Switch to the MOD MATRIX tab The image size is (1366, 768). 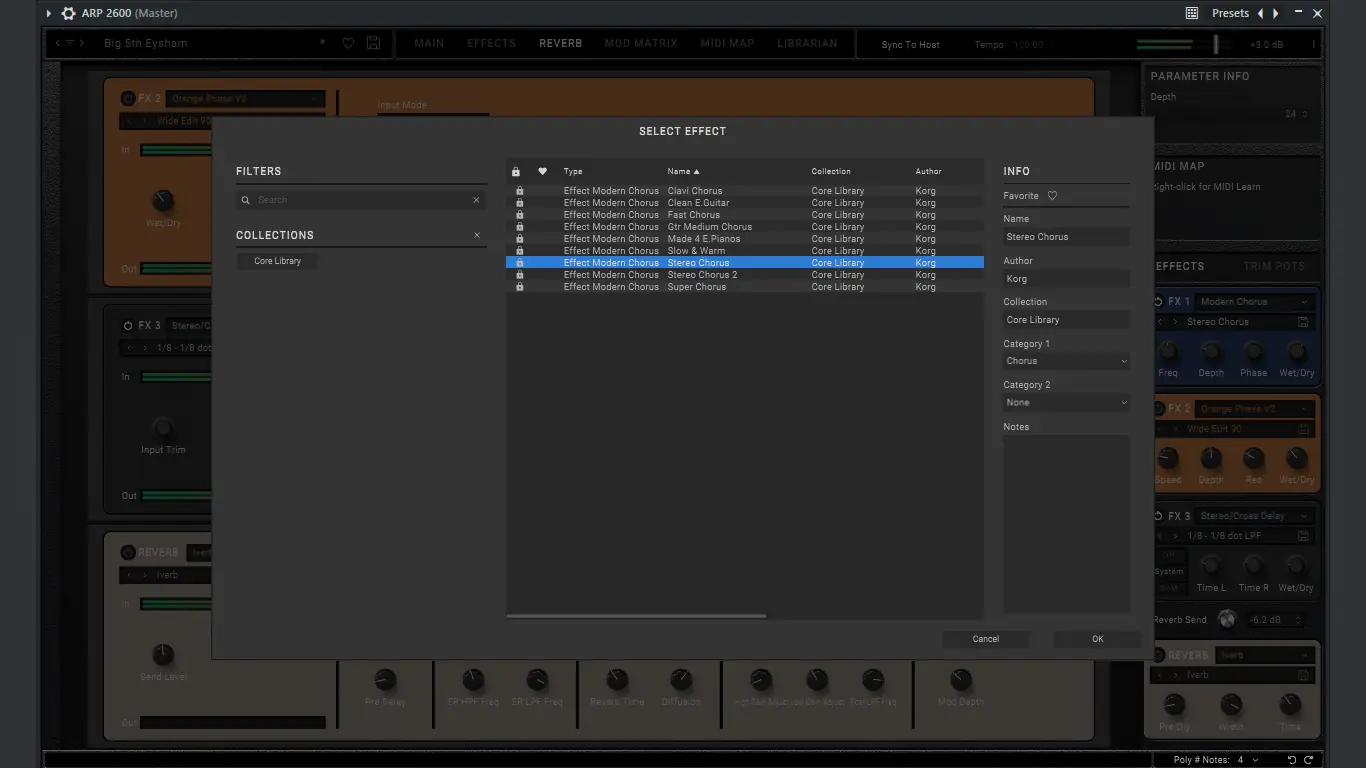[641, 44]
